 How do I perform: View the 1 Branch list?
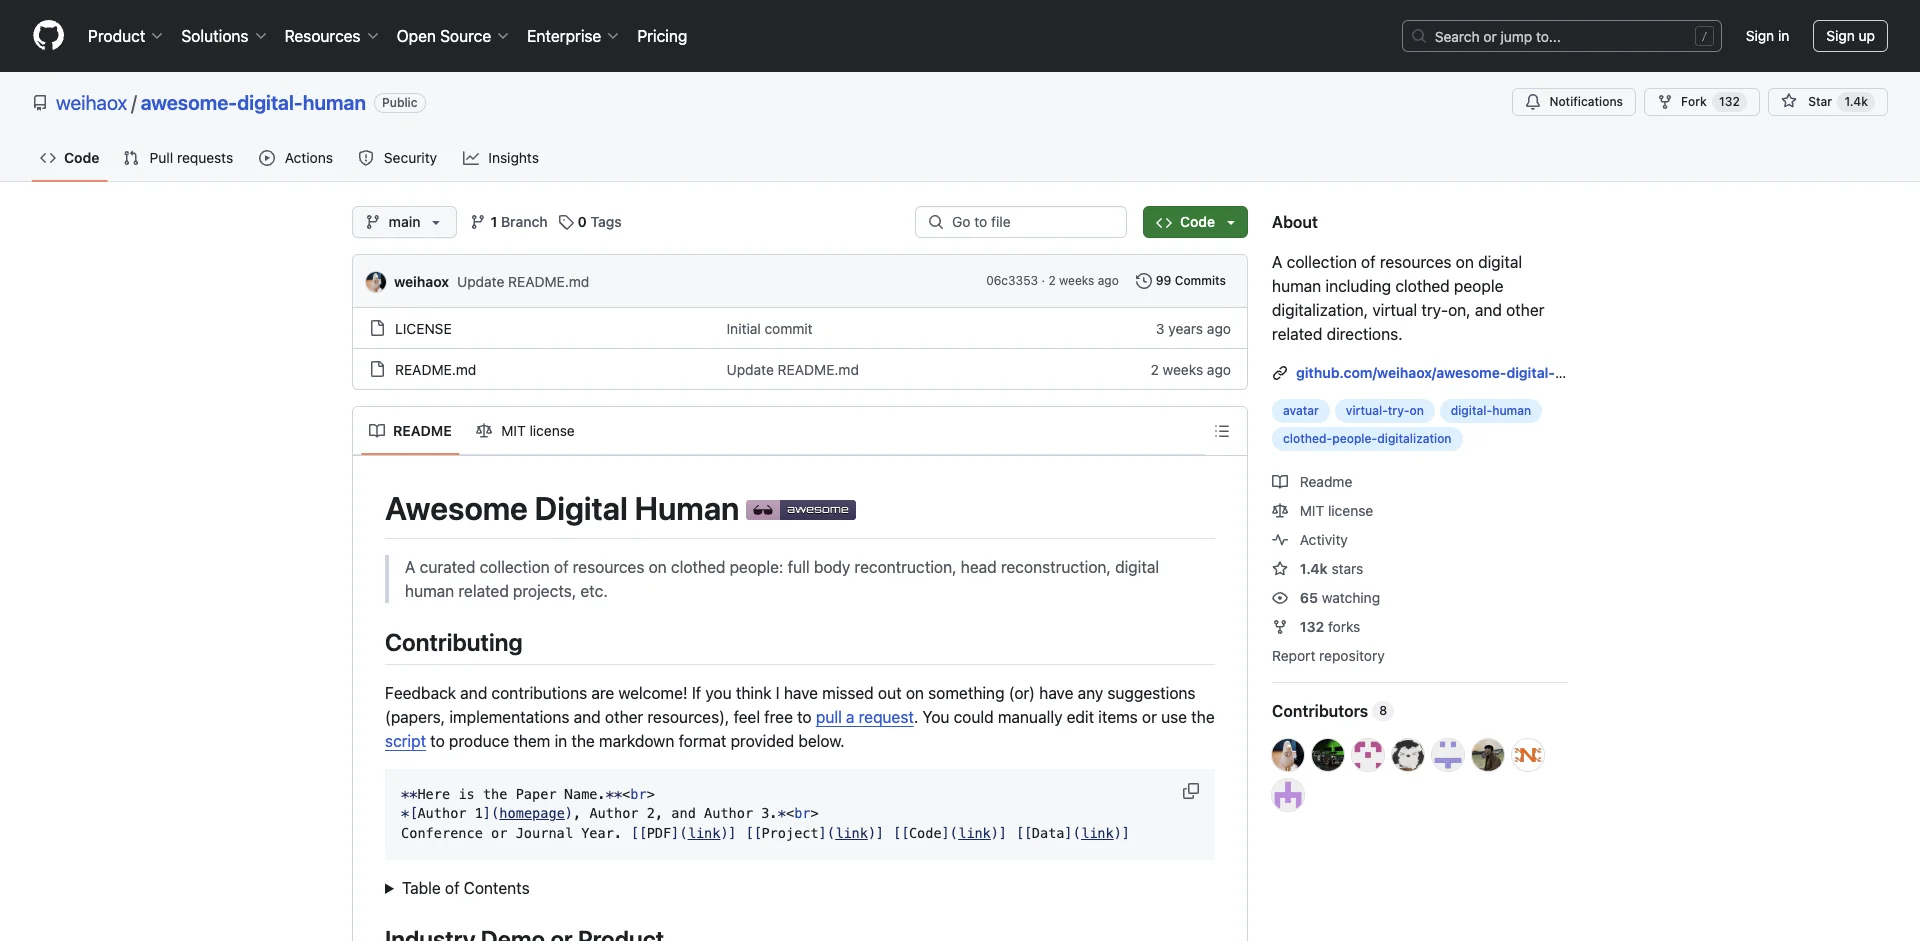[509, 222]
